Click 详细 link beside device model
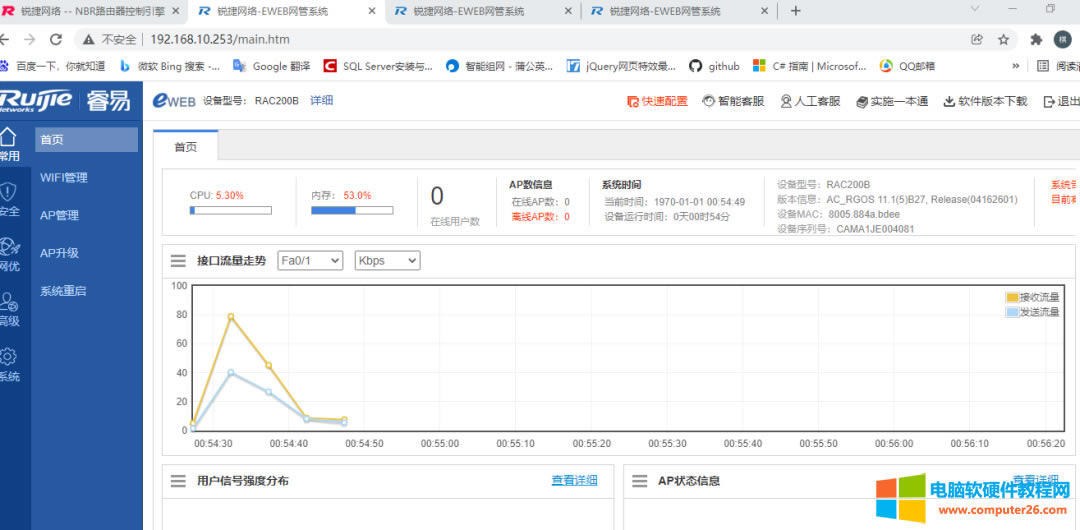 point(321,101)
